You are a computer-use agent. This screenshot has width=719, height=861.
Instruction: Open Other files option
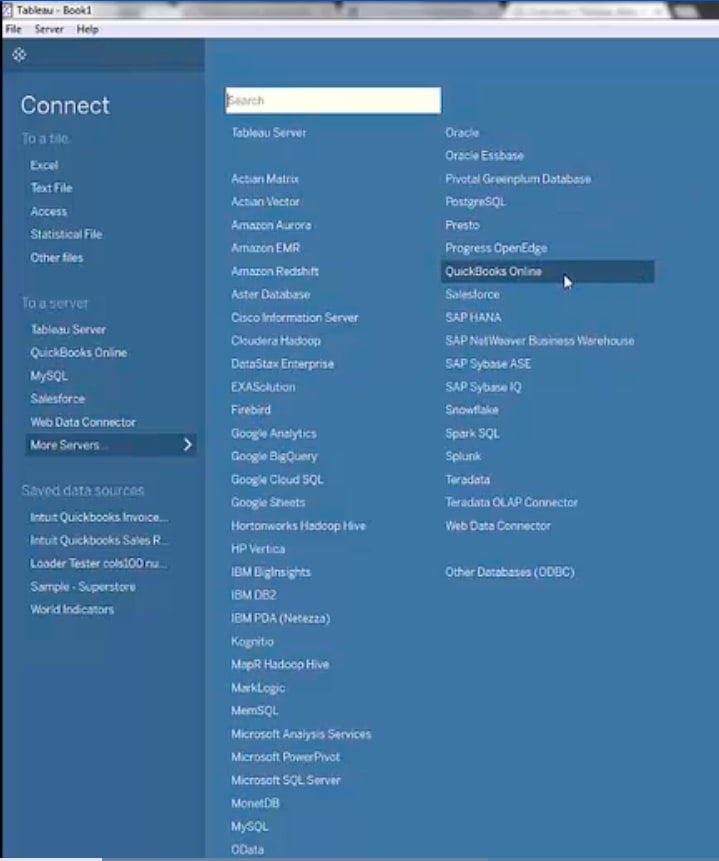(x=57, y=258)
